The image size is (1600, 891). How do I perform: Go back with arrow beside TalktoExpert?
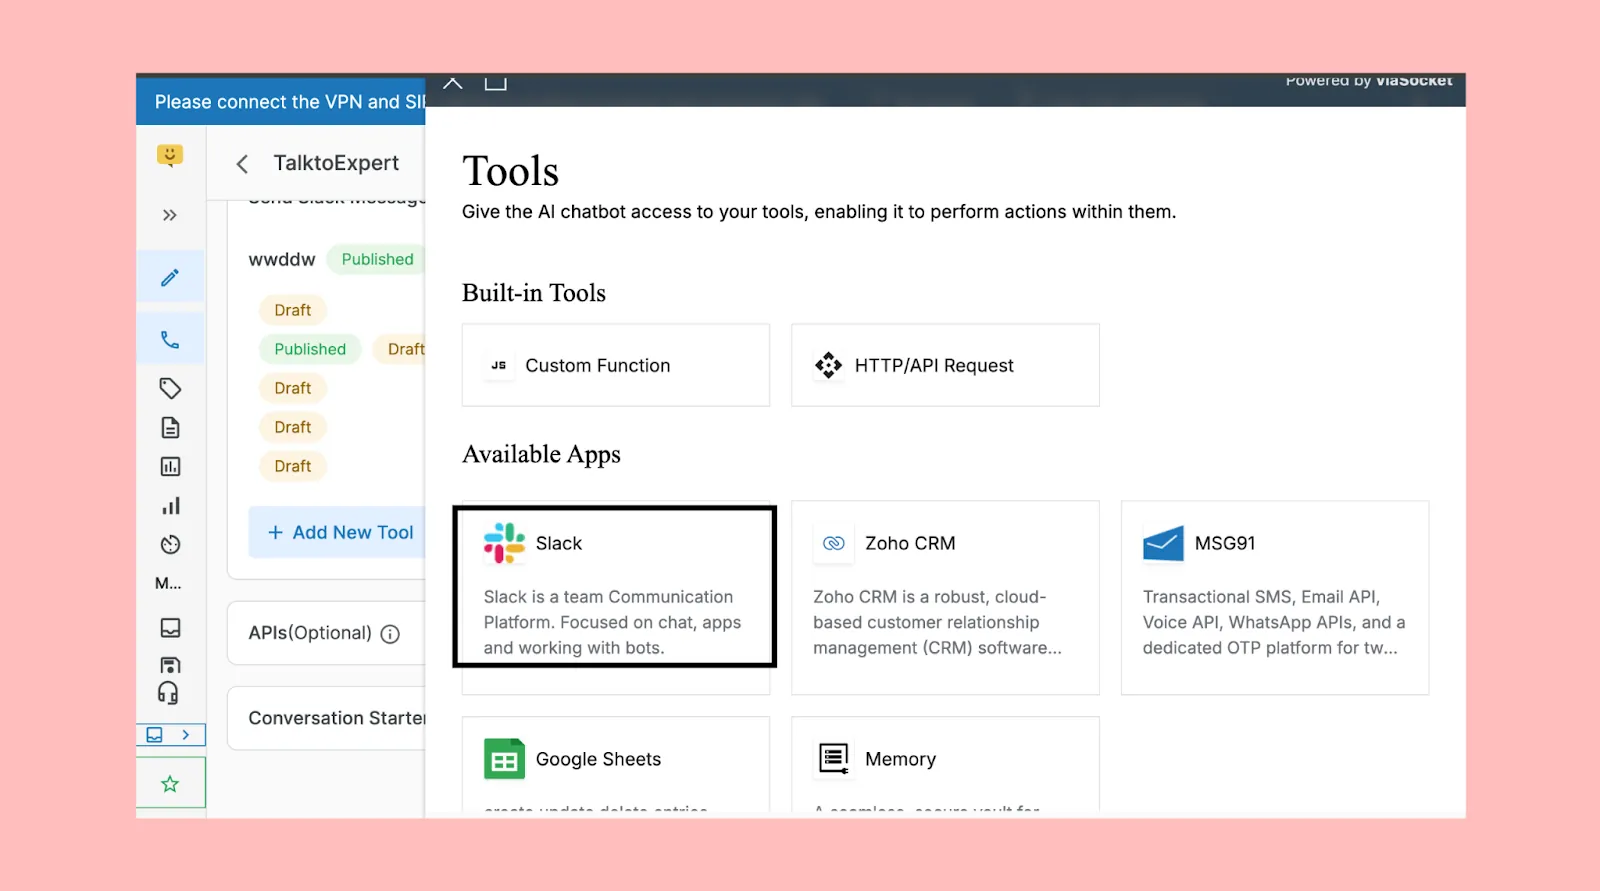242,164
